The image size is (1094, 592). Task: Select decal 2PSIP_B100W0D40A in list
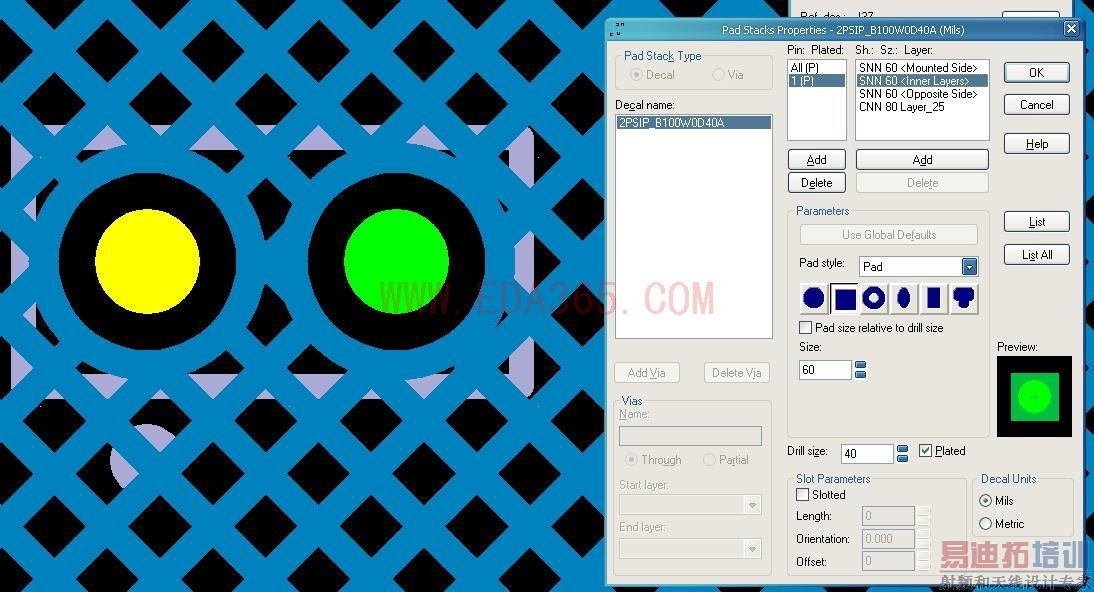[x=694, y=123]
